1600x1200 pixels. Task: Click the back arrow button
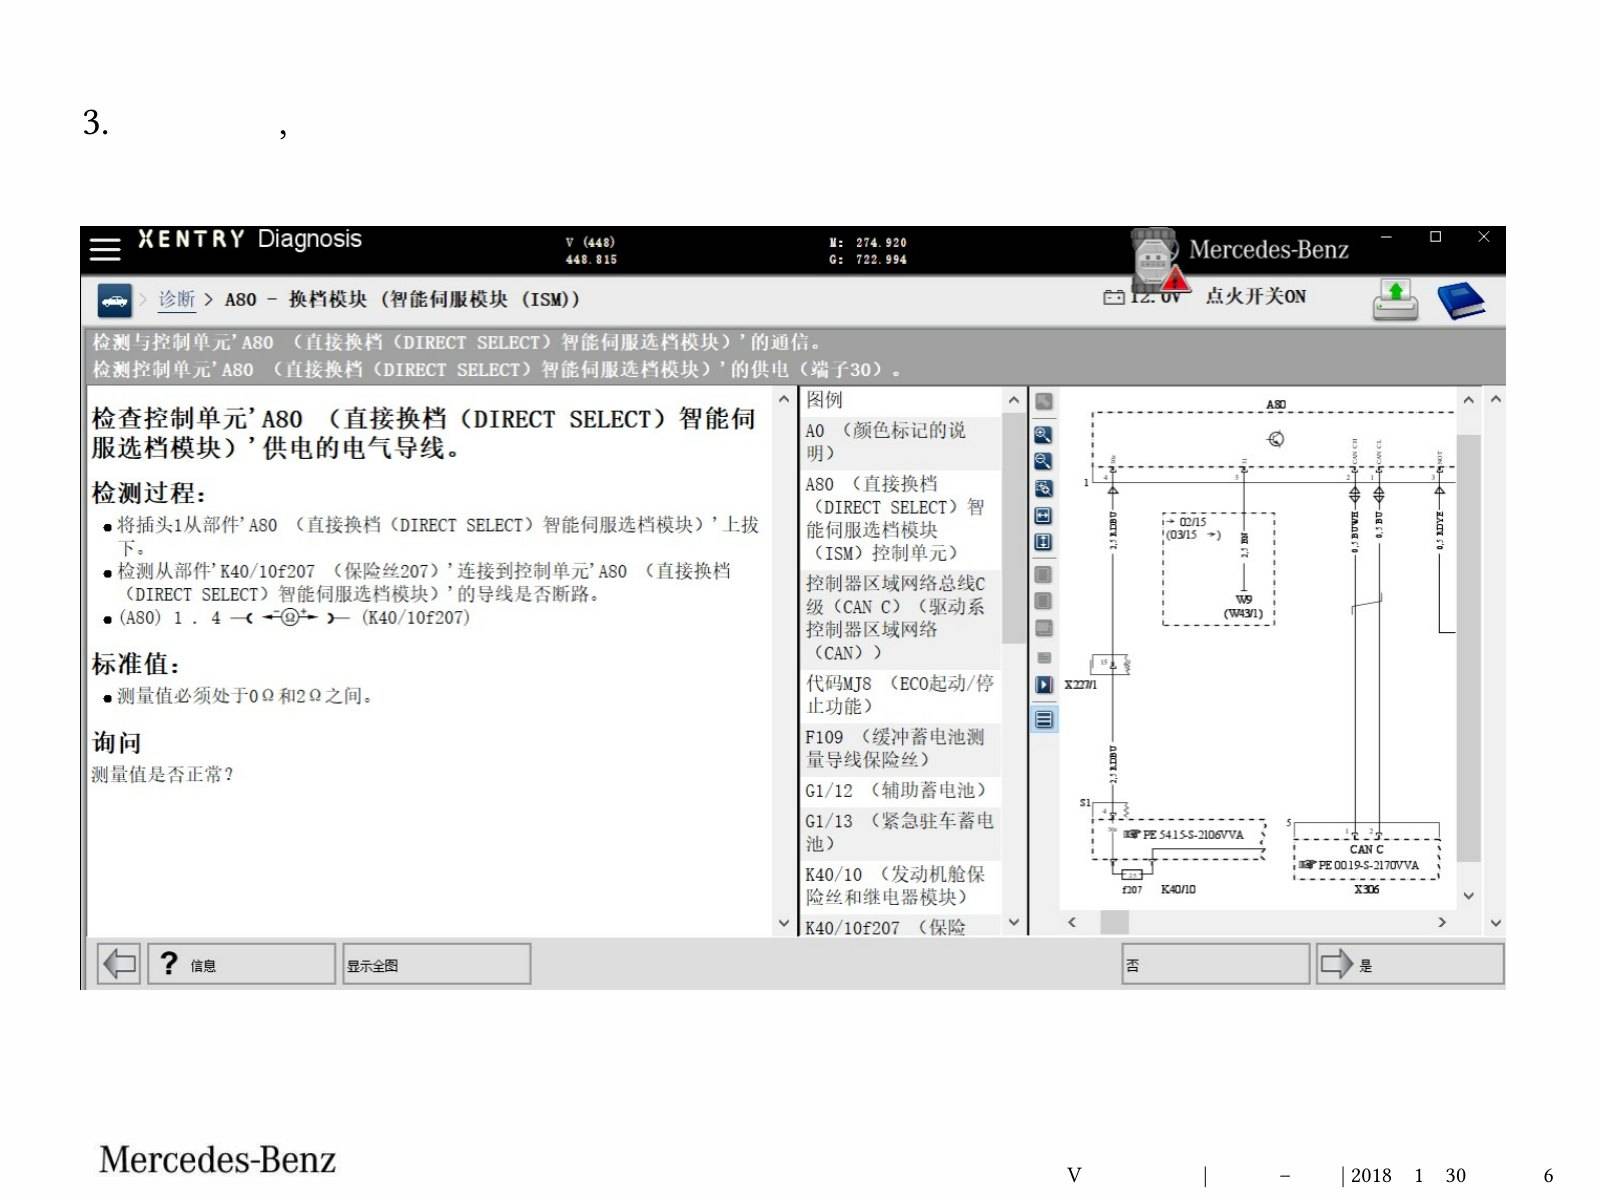119,964
